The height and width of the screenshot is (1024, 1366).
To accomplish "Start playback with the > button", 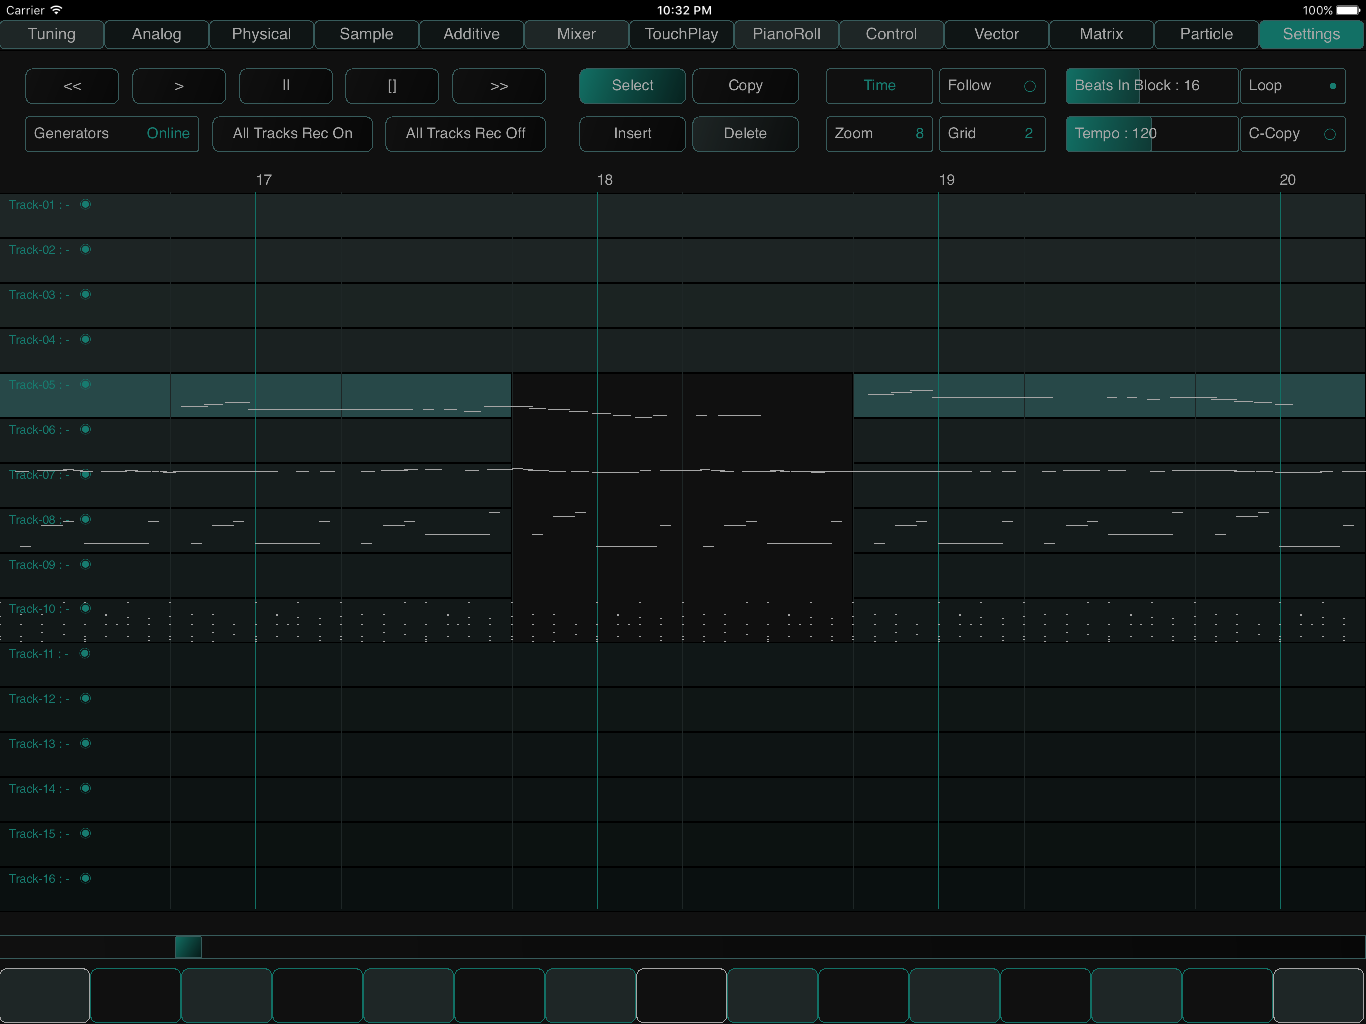I will coord(179,86).
